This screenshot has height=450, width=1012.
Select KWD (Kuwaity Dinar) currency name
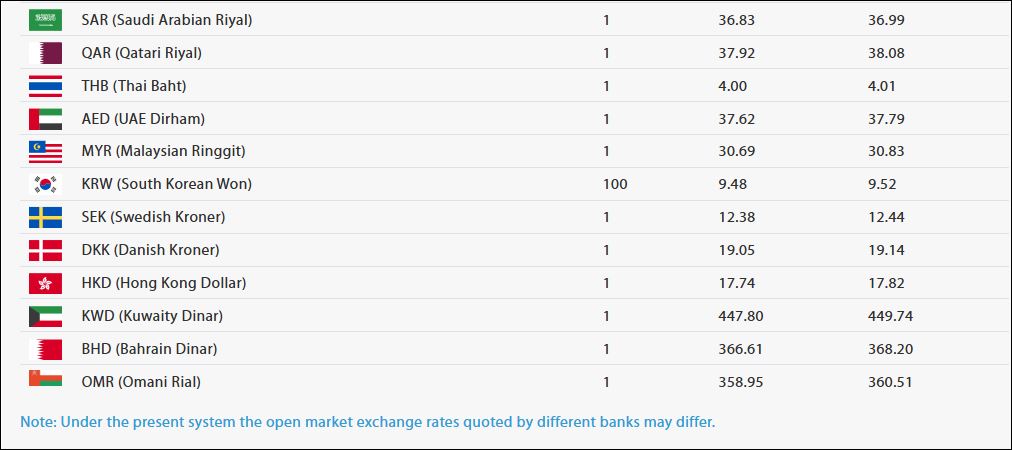pyautogui.click(x=152, y=316)
